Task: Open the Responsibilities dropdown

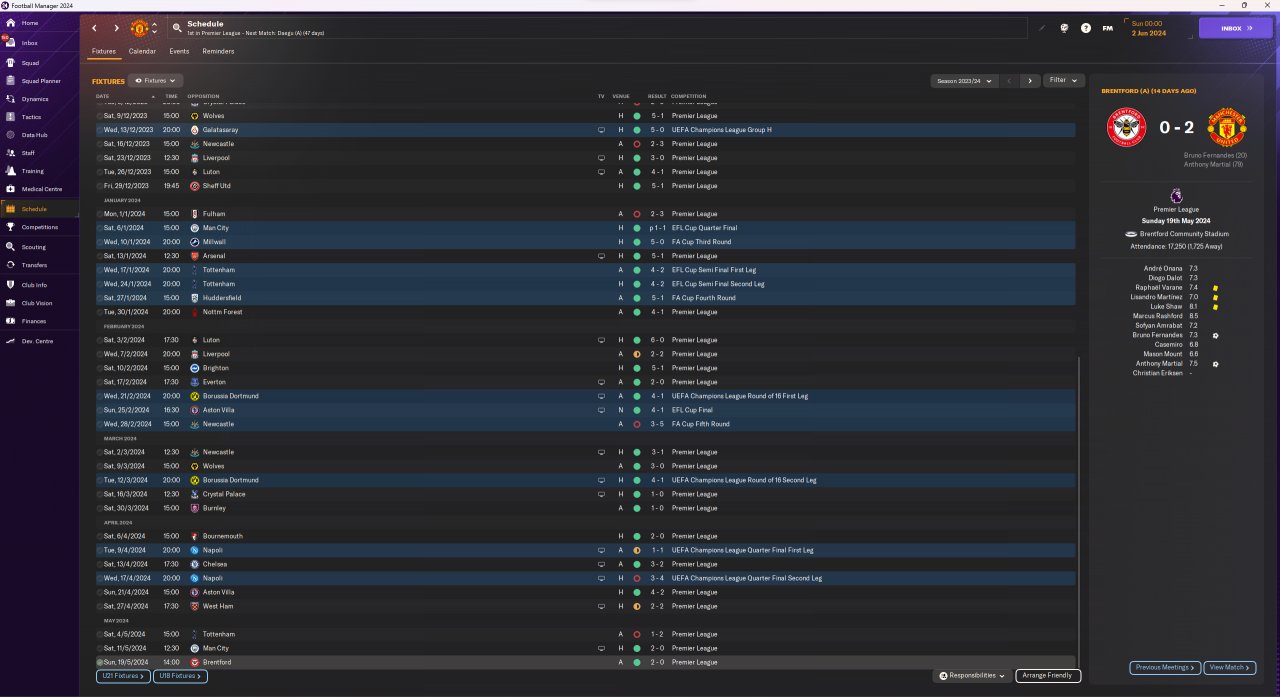Action: click(x=973, y=676)
